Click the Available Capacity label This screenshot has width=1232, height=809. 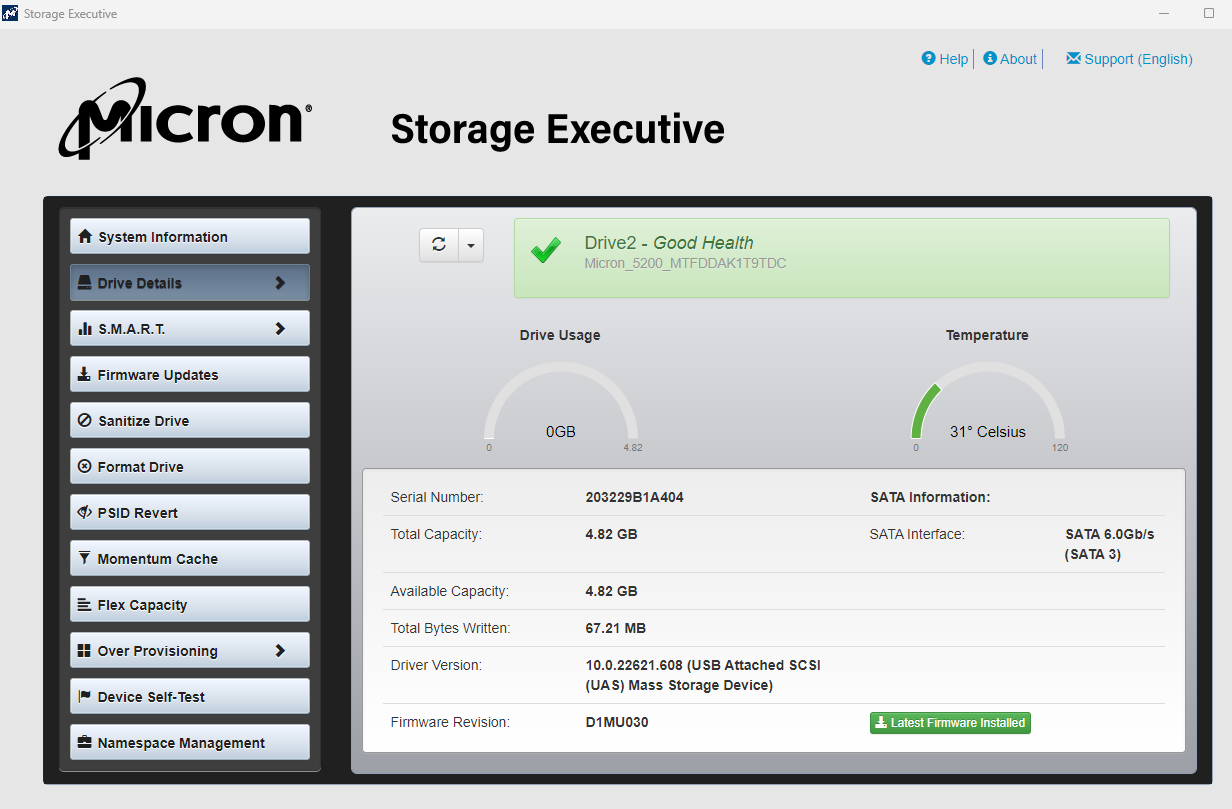click(450, 591)
